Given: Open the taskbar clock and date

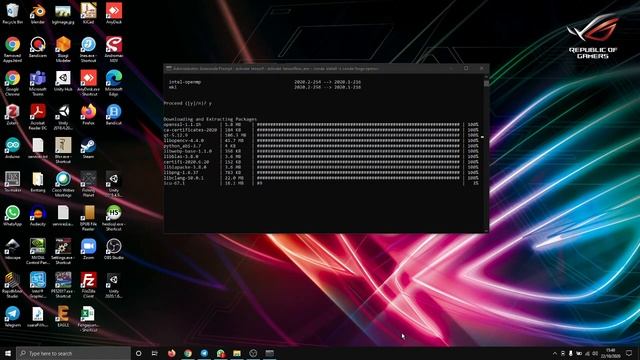Looking at the screenshot, I should [611, 353].
